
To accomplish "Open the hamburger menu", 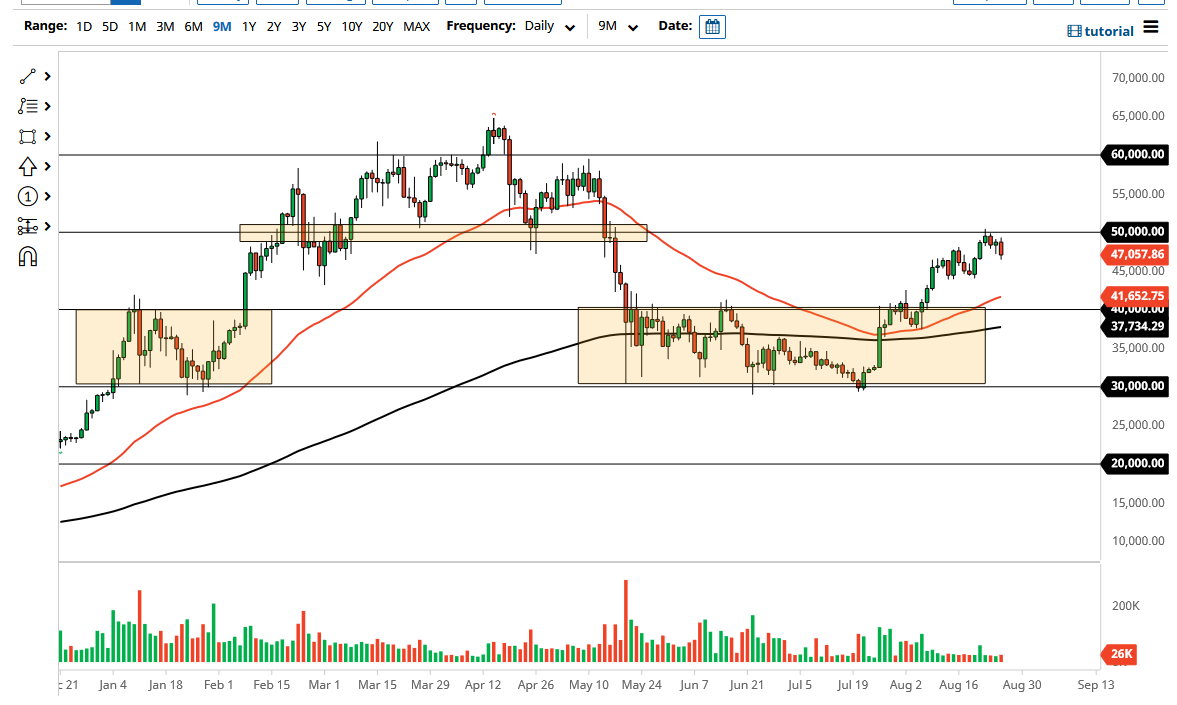I will coord(1150,30).
